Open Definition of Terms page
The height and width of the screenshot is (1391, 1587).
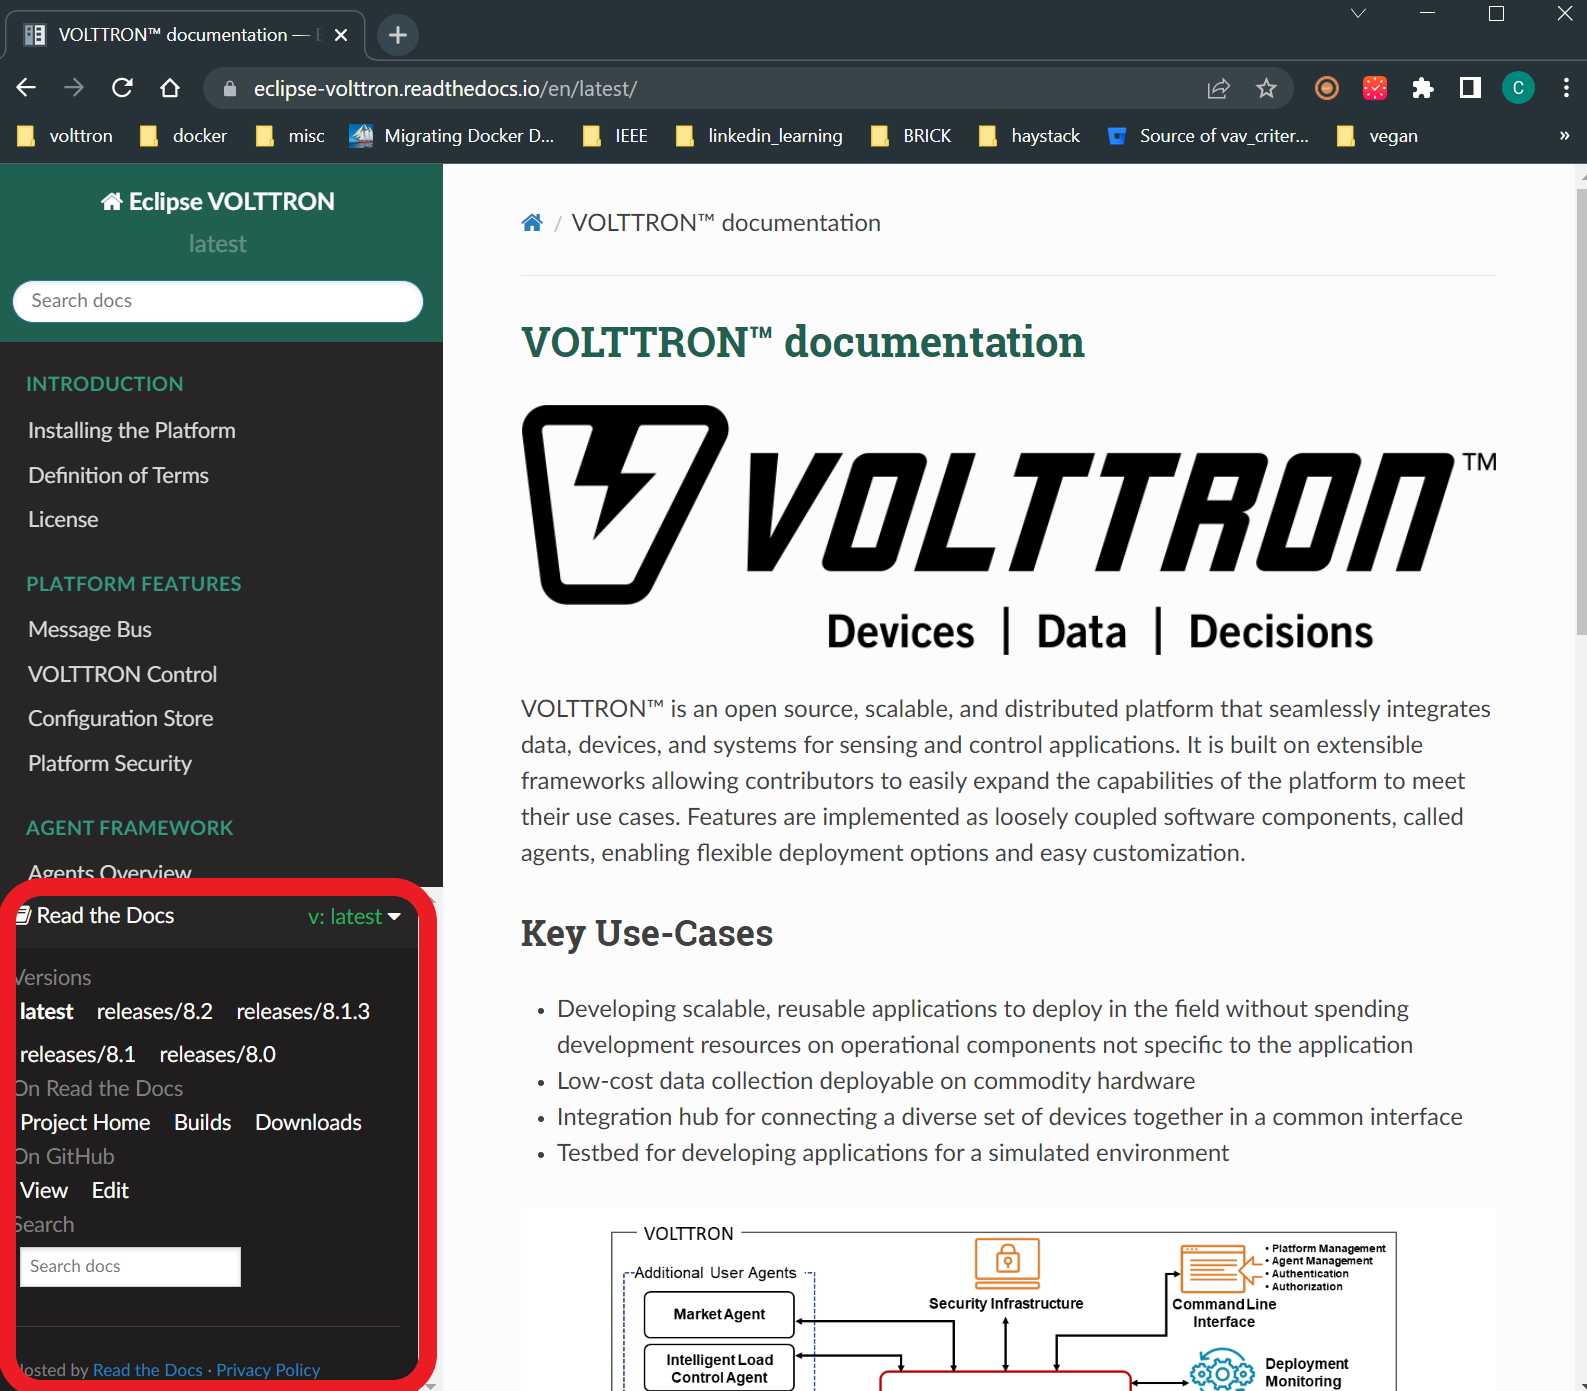coord(118,475)
